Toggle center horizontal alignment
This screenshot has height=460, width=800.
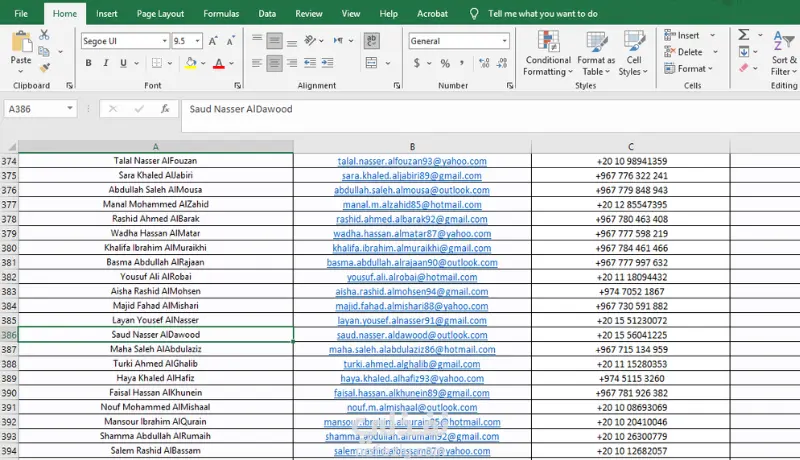274,63
